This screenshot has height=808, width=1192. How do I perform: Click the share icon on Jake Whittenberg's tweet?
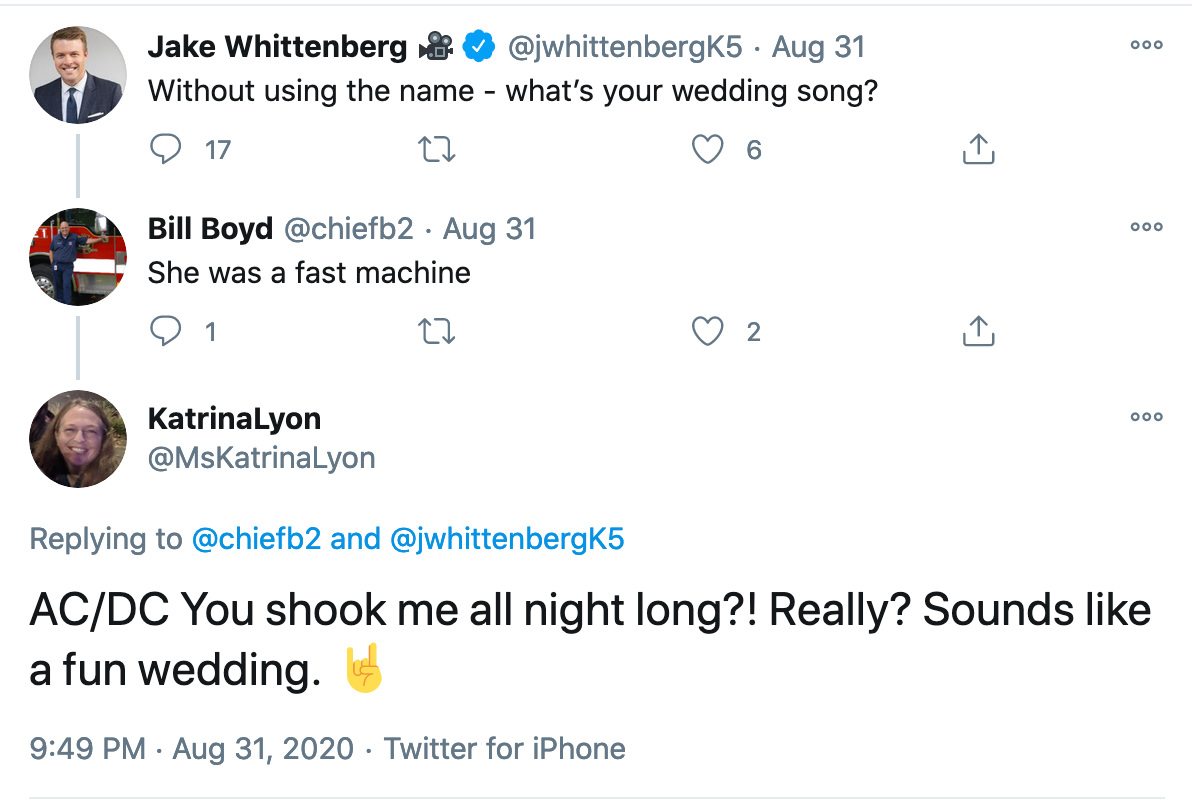(978, 148)
